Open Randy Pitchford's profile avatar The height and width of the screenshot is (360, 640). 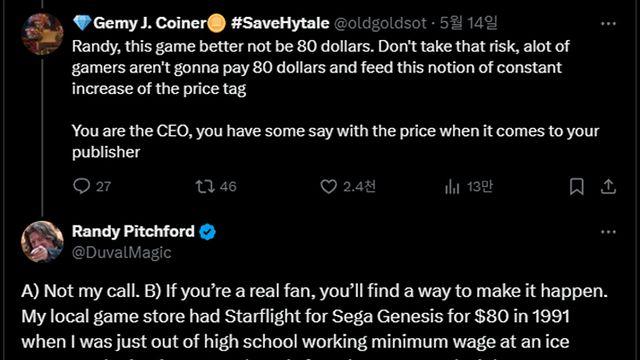click(x=42, y=242)
